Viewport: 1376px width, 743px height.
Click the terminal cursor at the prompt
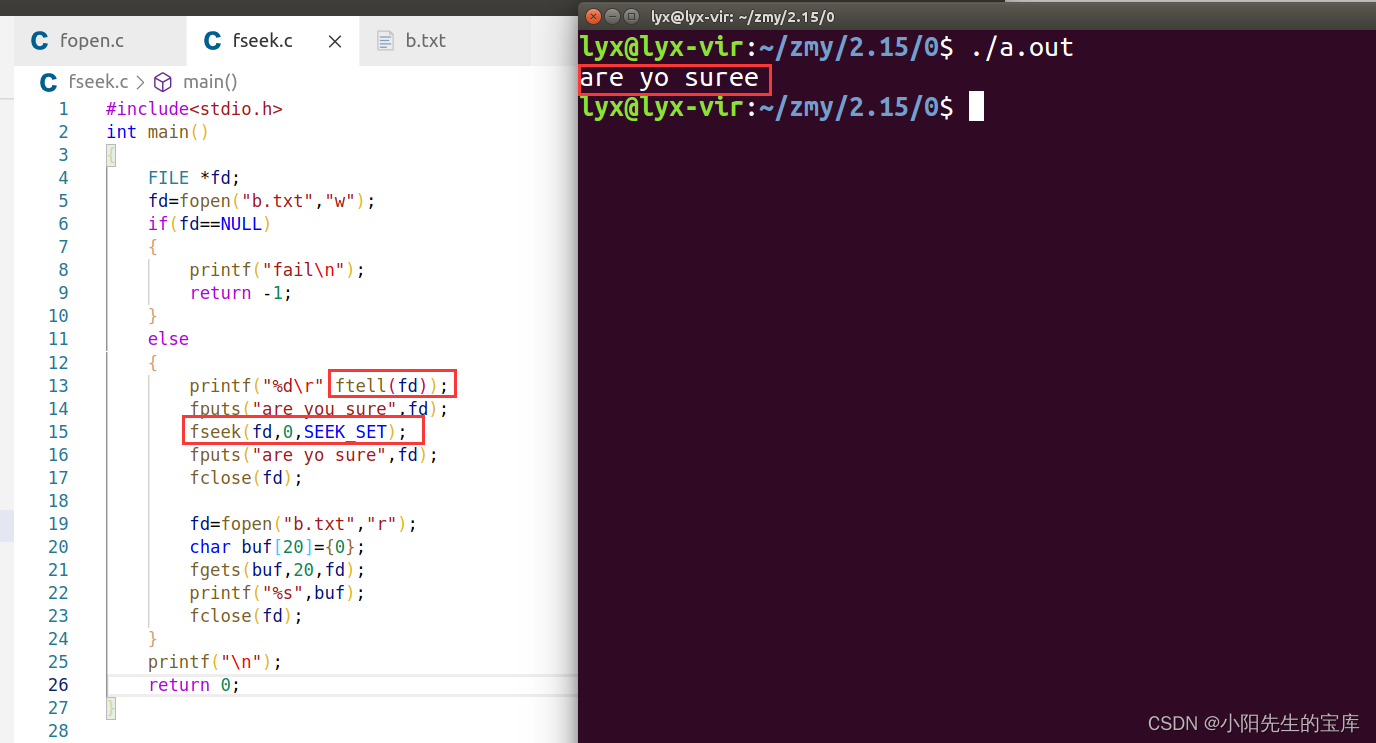pyautogui.click(x=976, y=106)
